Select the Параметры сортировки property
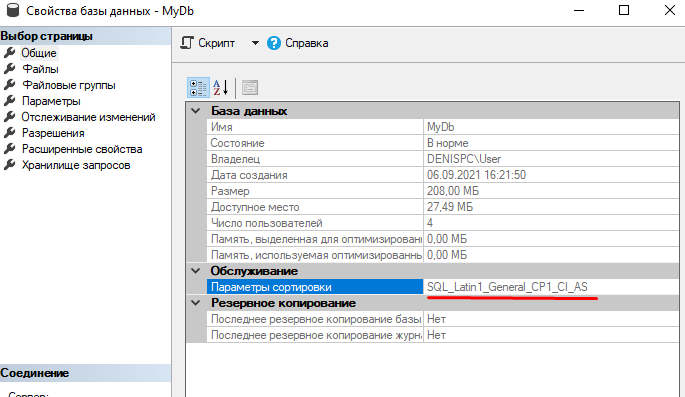This screenshot has width=685, height=397. coord(315,287)
